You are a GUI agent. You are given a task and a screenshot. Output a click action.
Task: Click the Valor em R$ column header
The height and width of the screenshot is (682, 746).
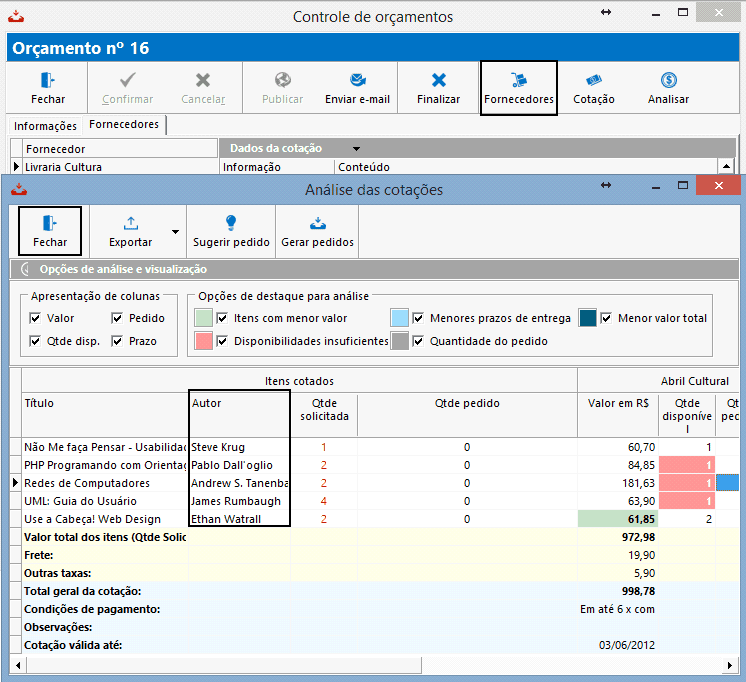pyautogui.click(x=618, y=415)
